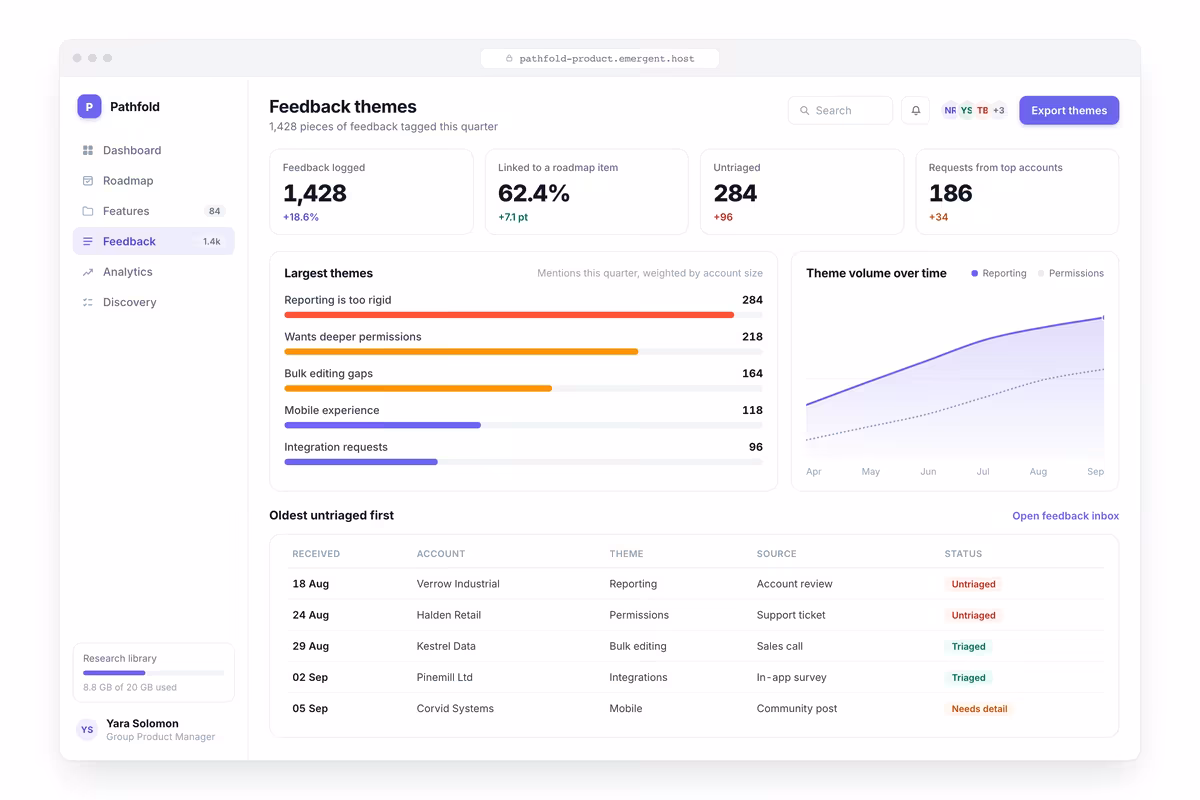Click the lock icon in address bar
This screenshot has width=1200, height=800.
point(509,59)
